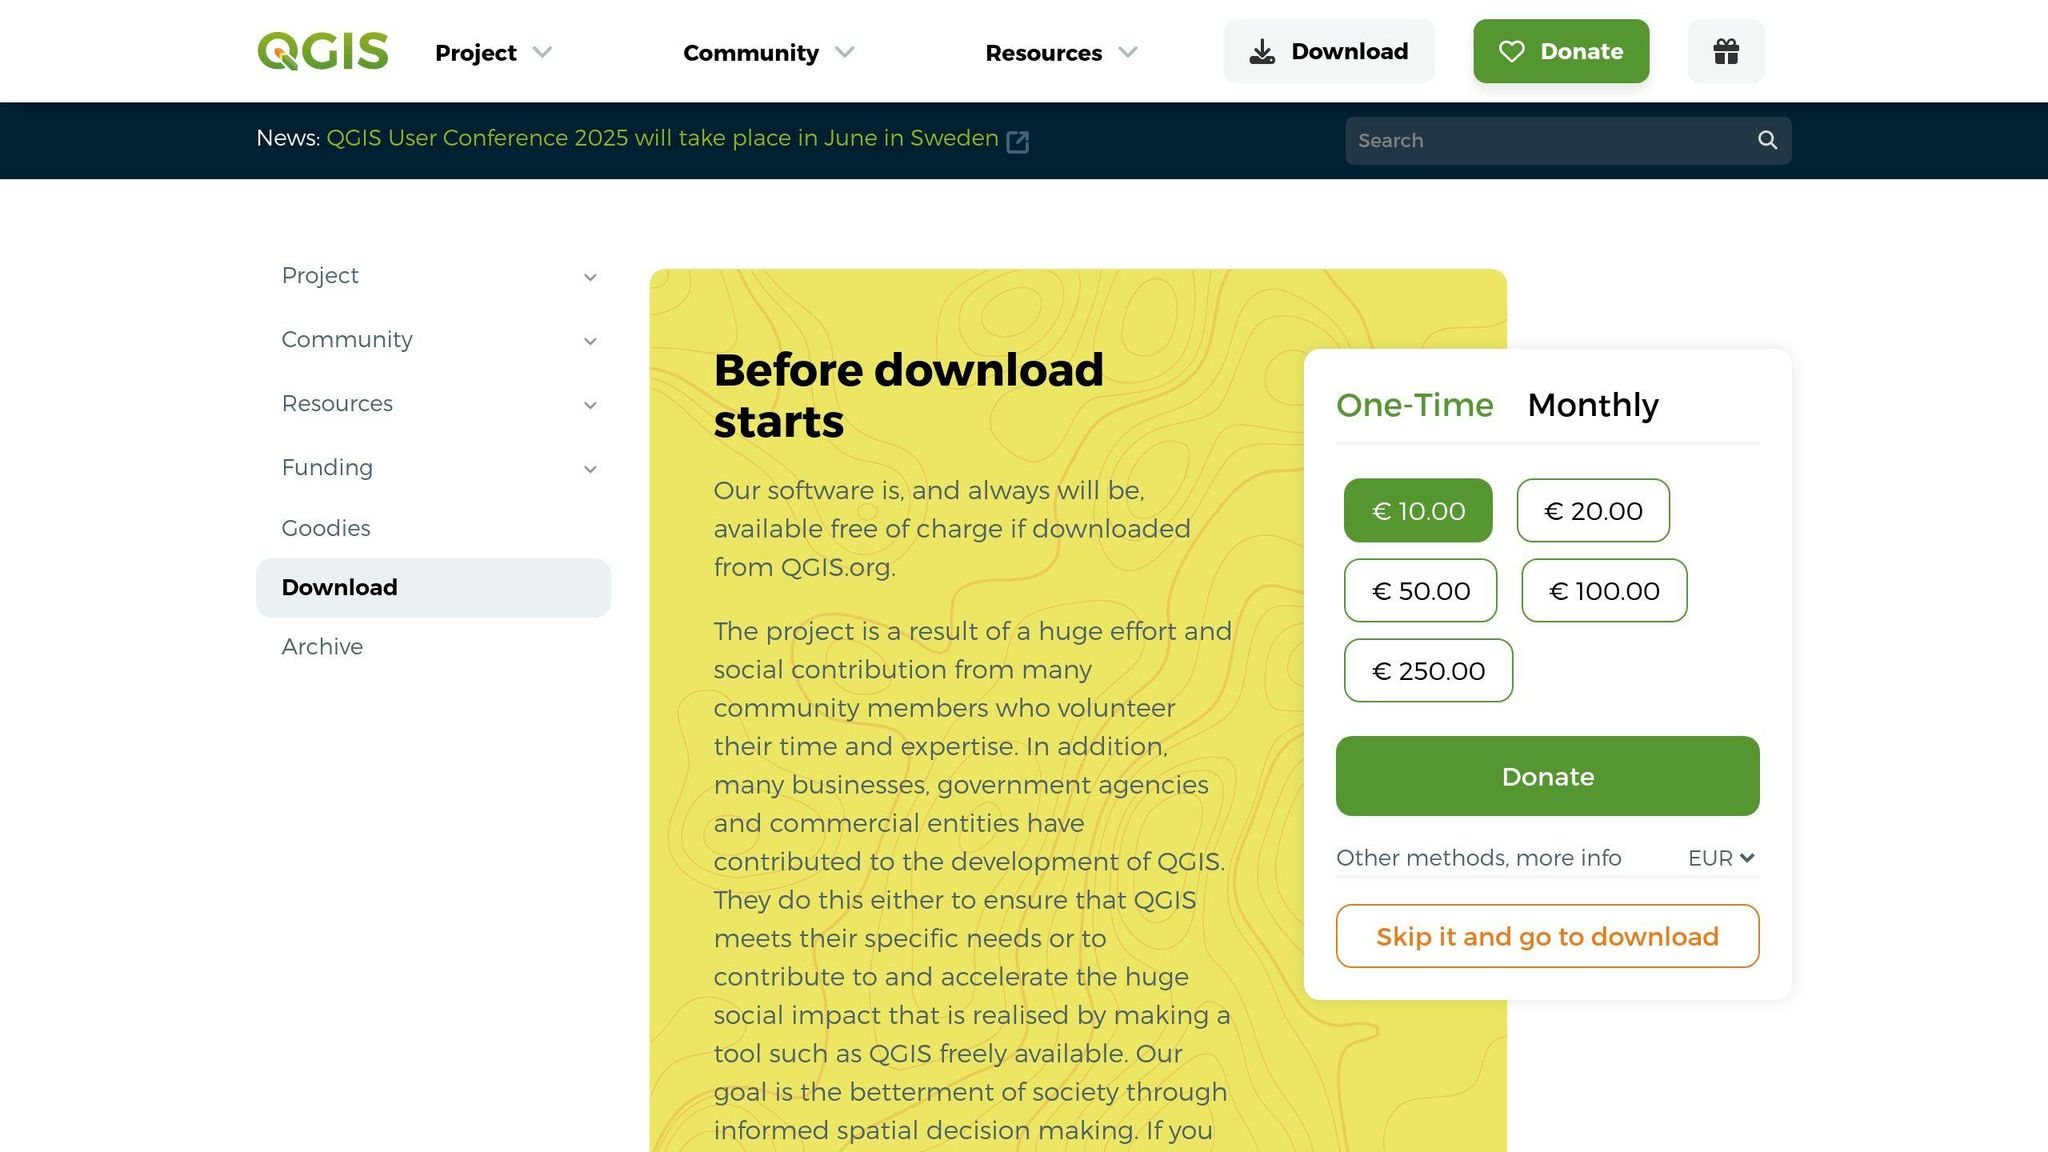Select the € 250.00 donation amount
Image resolution: width=2048 pixels, height=1152 pixels.
(x=1428, y=671)
